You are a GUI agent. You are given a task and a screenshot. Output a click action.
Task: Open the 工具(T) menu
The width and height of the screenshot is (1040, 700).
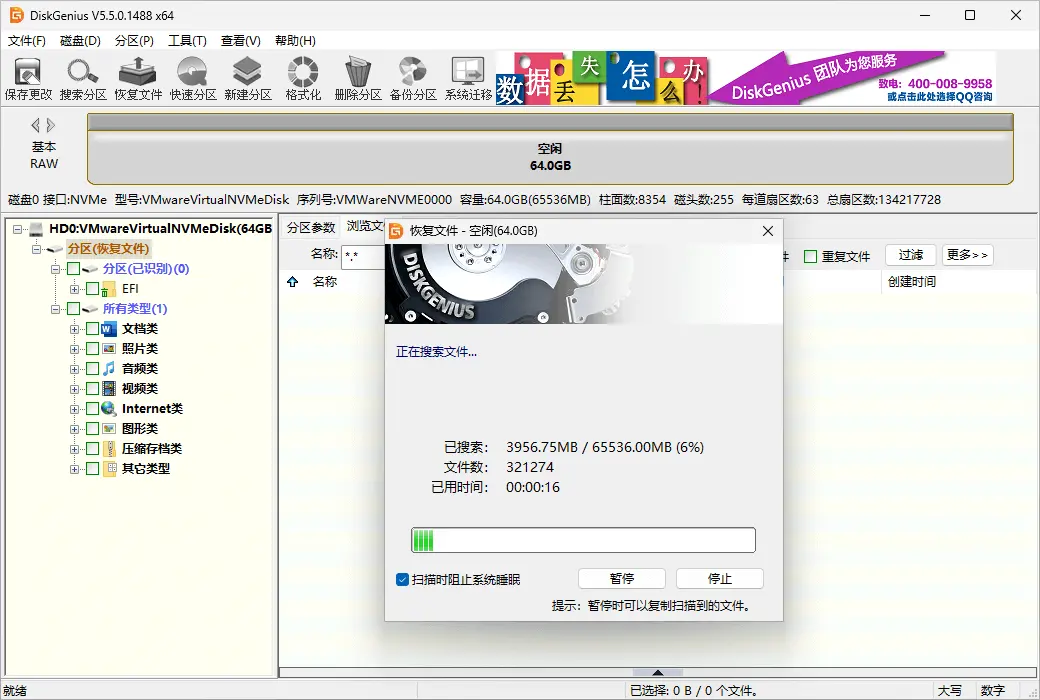187,40
